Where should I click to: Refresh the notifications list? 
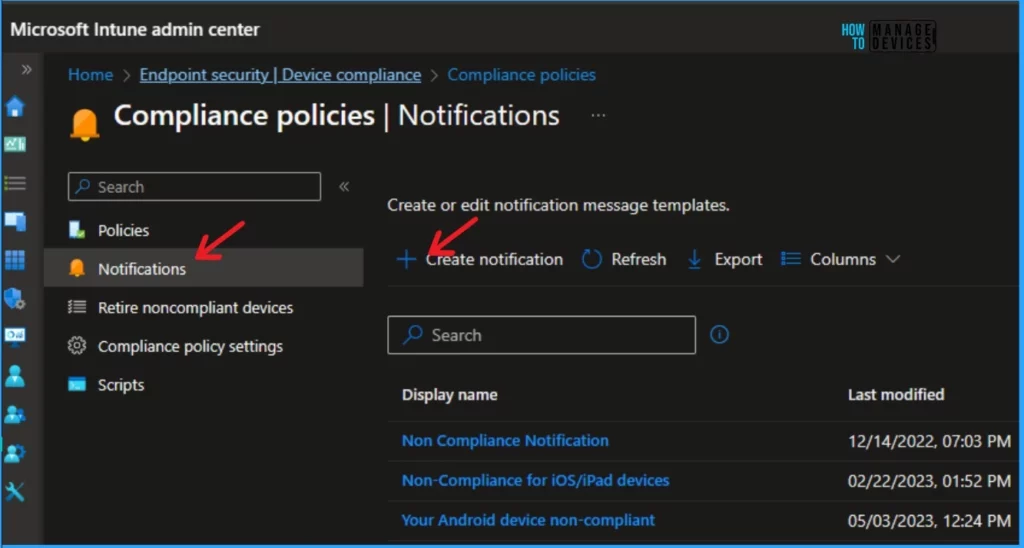(624, 259)
